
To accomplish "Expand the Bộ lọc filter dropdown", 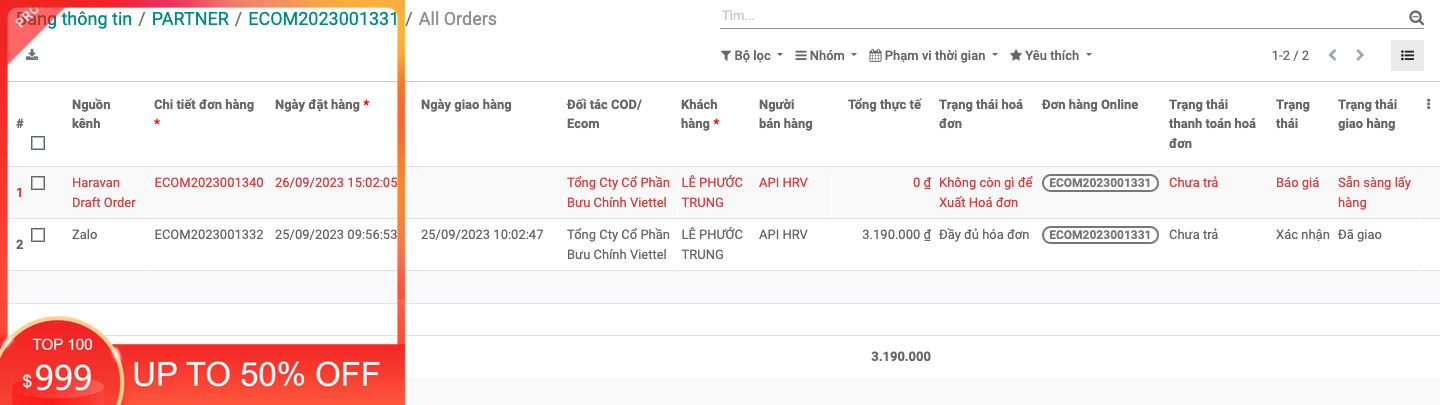I will point(751,55).
